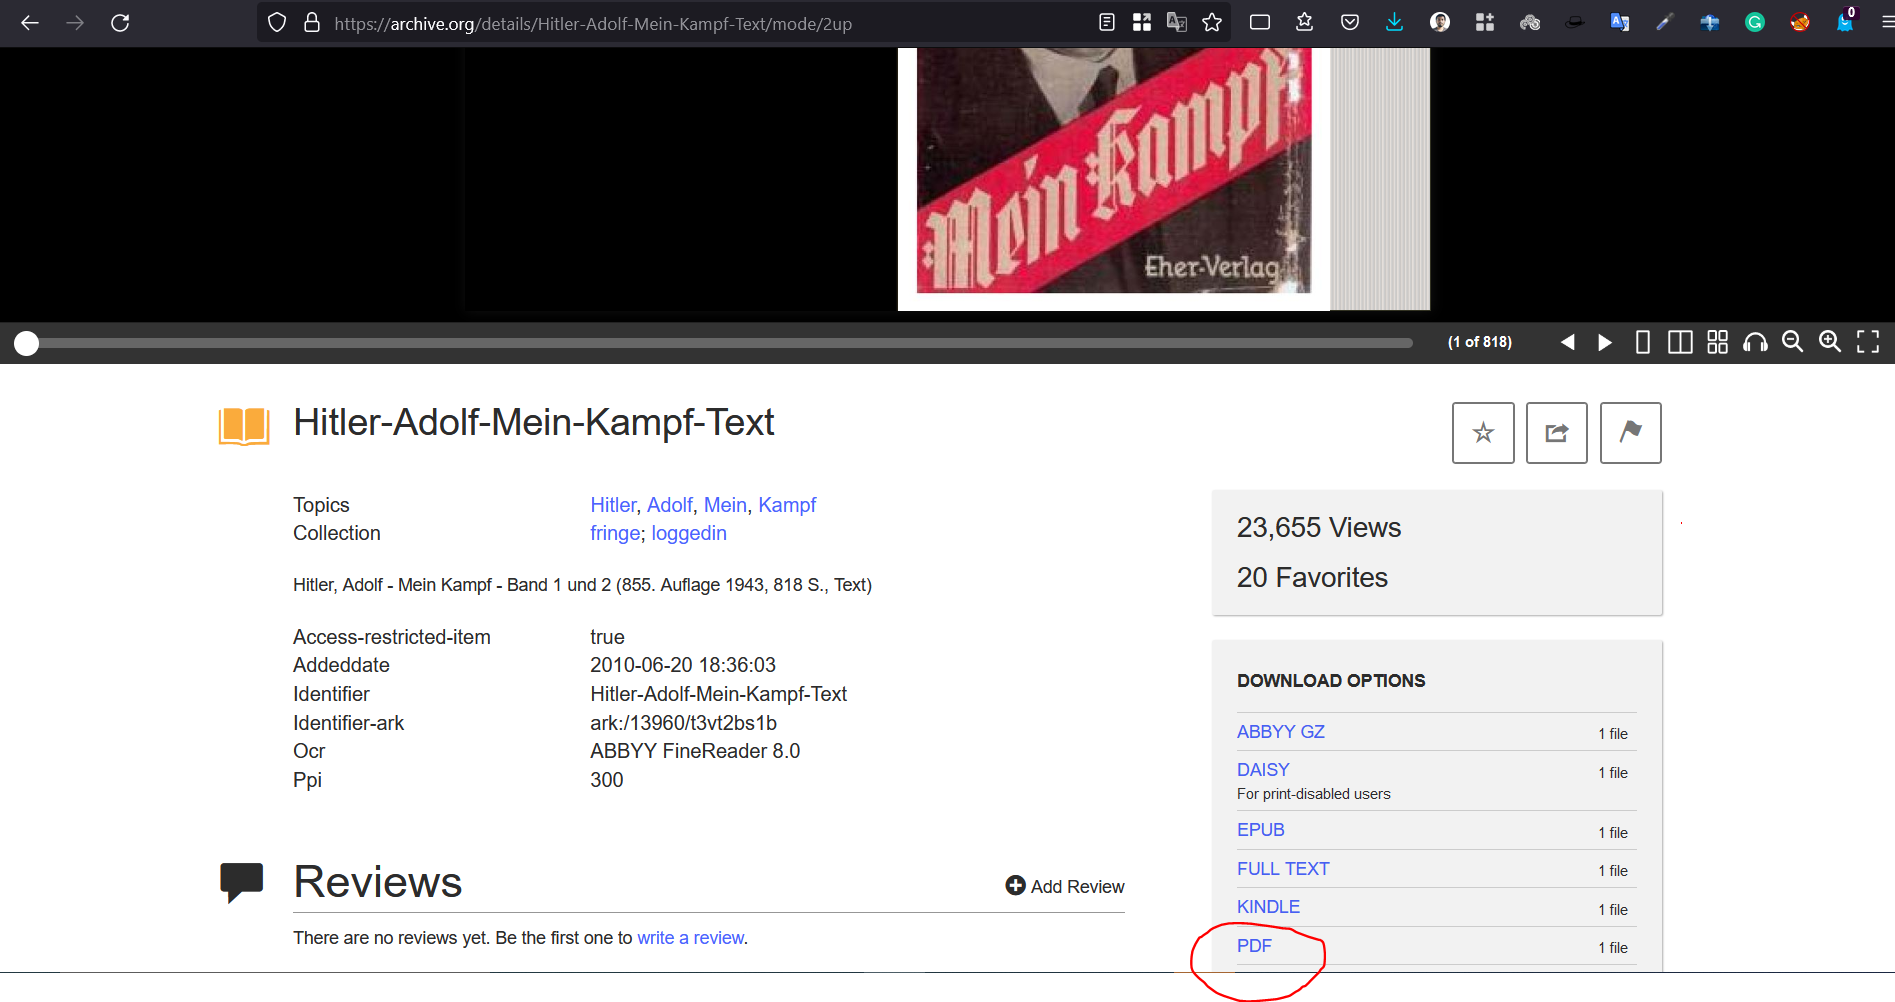Viewport: 1895px width, 1002px height.
Task: Zoom out of the book
Action: coord(1792,342)
